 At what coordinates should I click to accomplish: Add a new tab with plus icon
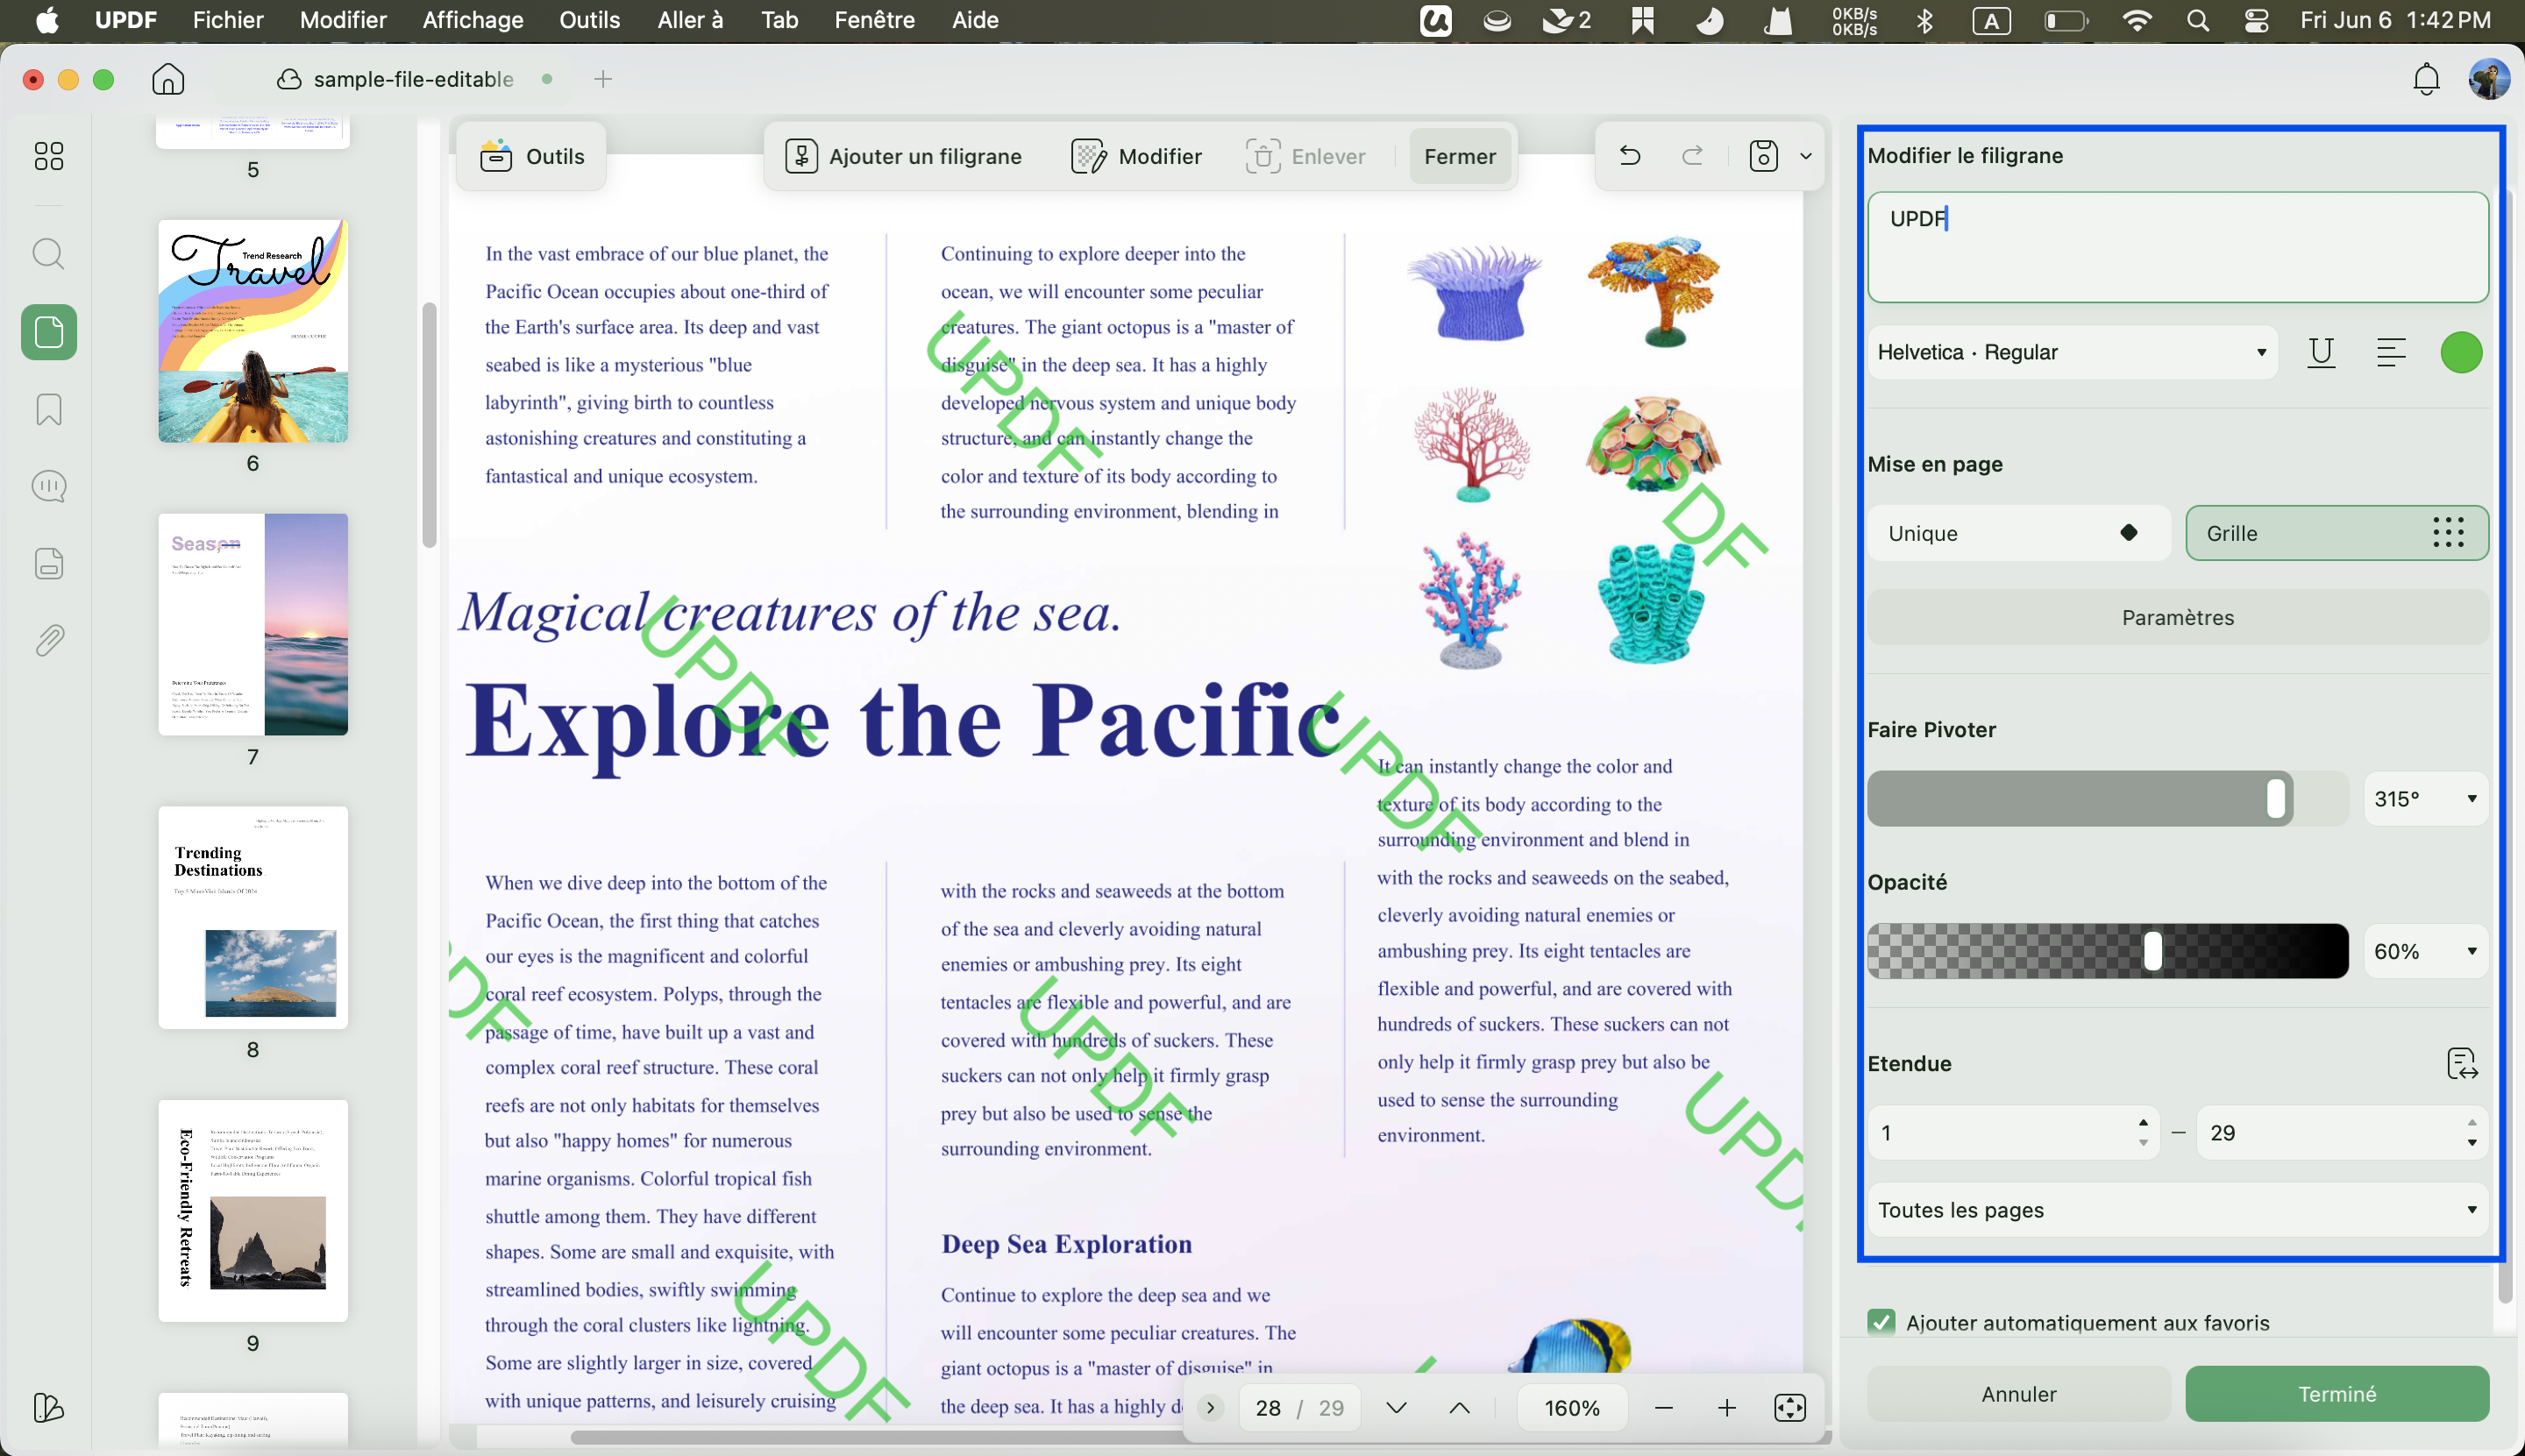tap(602, 79)
